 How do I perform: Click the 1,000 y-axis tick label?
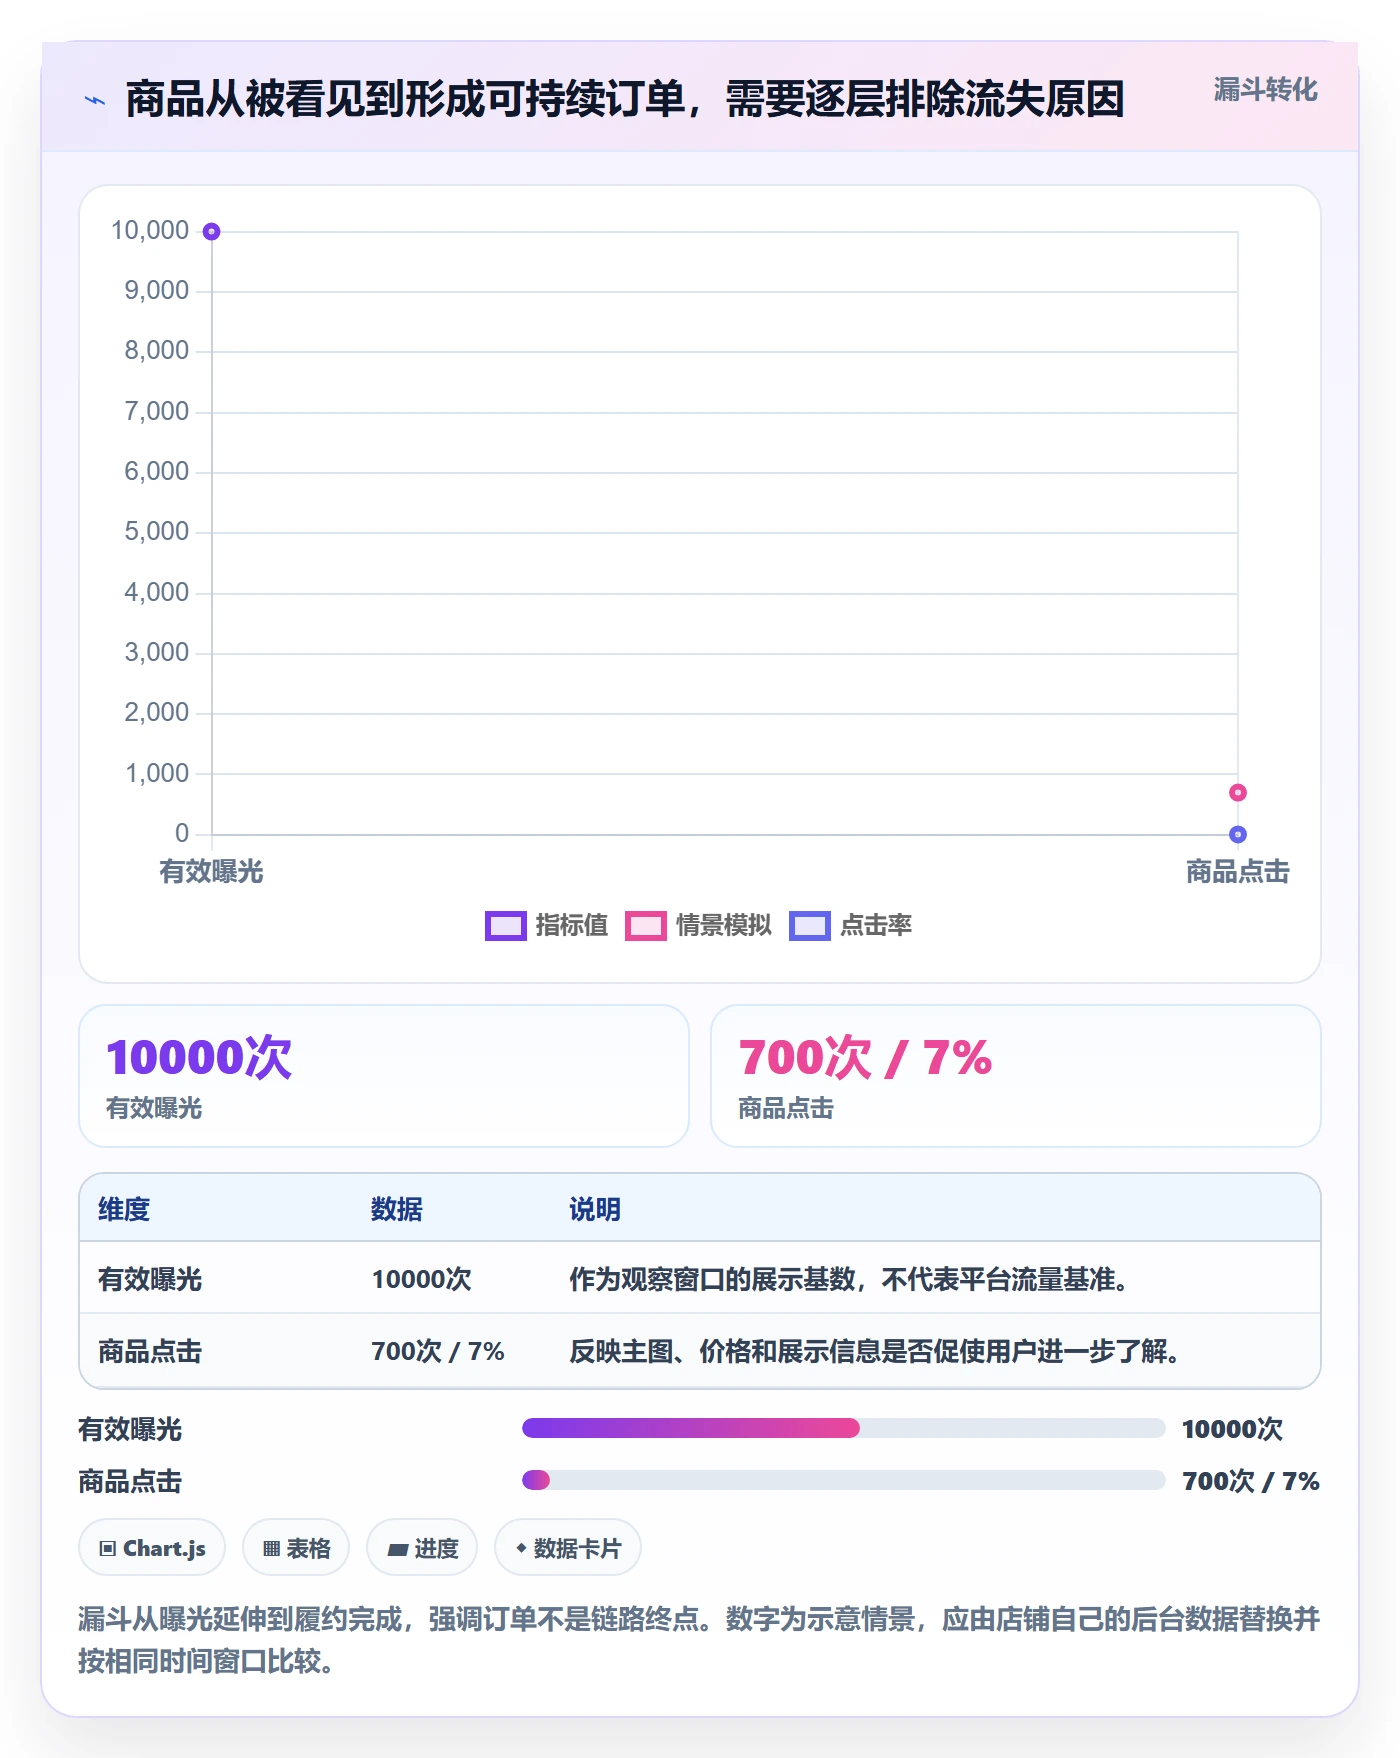[x=156, y=773]
